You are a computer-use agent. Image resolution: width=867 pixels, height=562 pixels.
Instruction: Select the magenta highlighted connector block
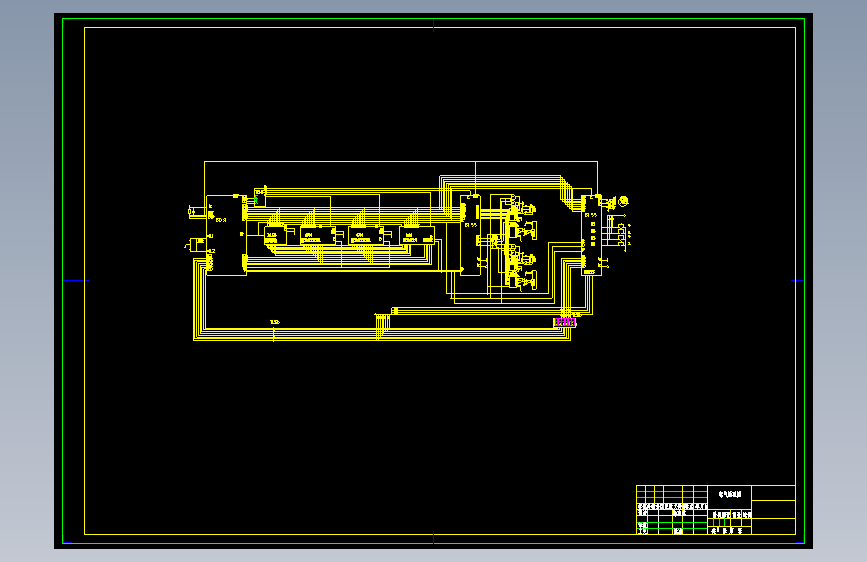(x=565, y=322)
